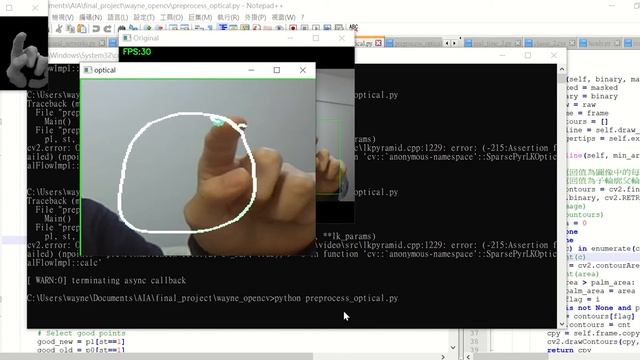640x360 pixels.
Task: Open the 設定(T) settings menu
Action: (144, 17)
